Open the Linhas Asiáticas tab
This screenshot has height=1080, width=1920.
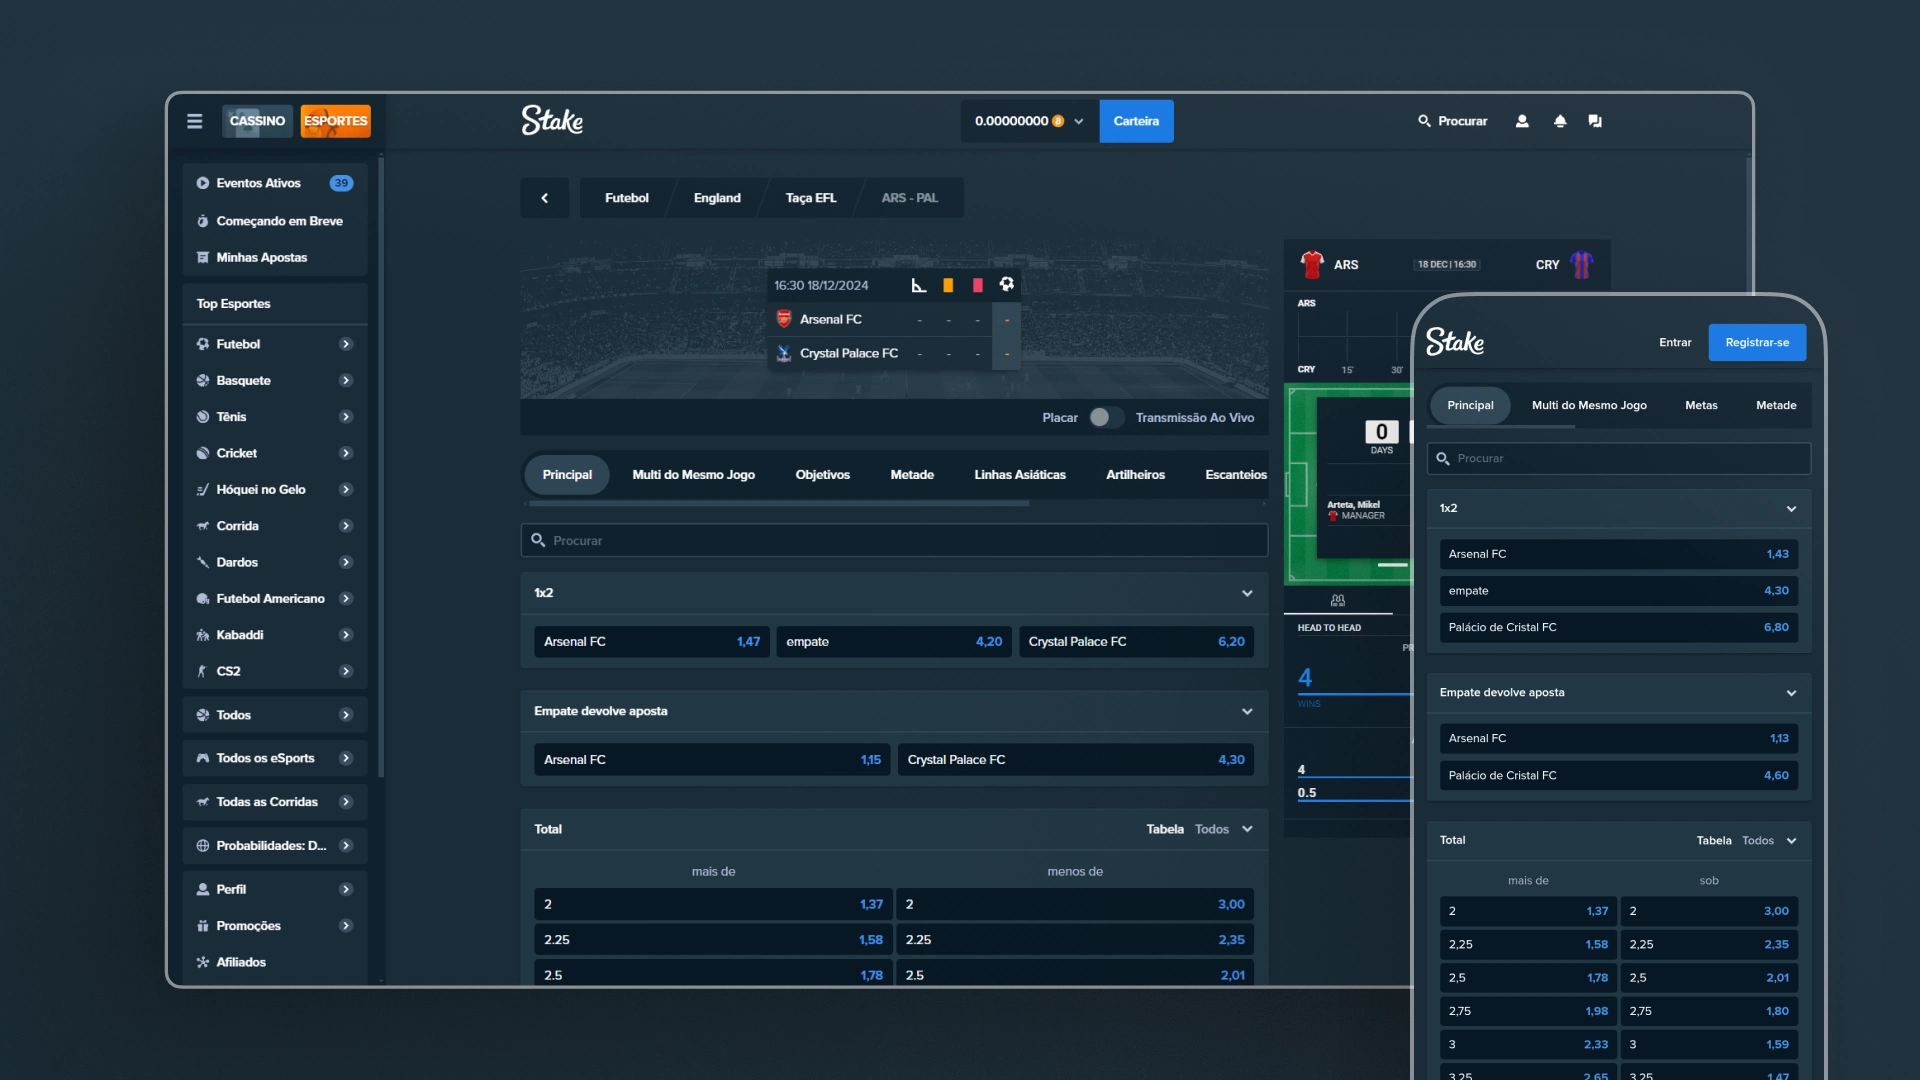click(x=1020, y=475)
